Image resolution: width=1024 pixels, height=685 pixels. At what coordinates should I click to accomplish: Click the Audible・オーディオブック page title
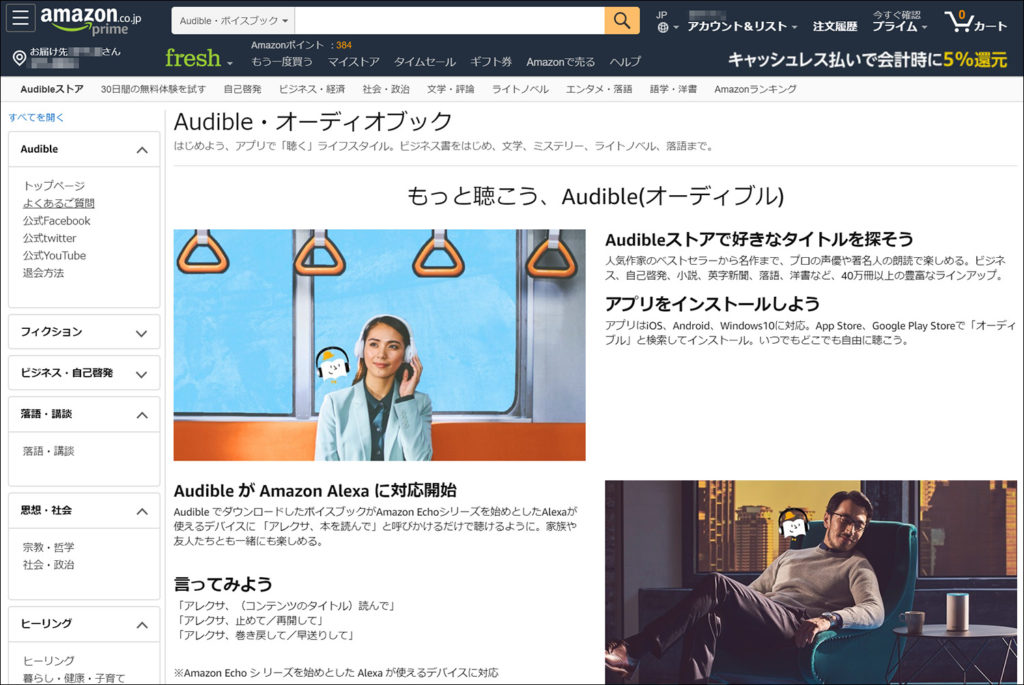tap(313, 122)
